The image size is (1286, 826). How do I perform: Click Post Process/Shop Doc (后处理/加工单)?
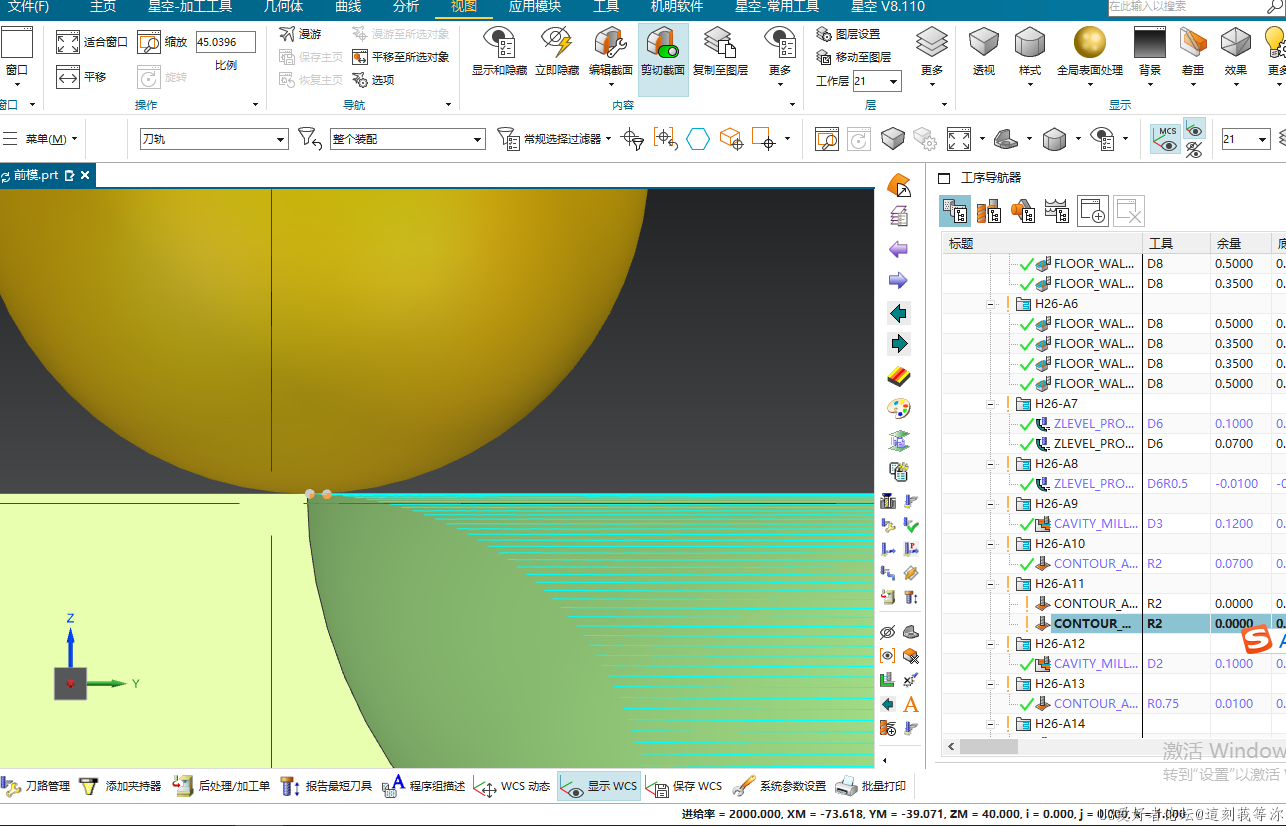[222, 786]
